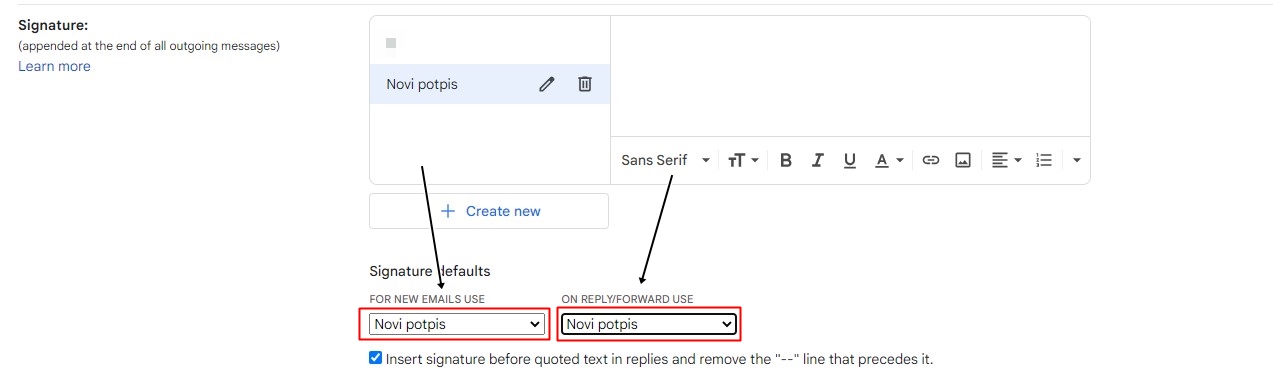This screenshot has height=378, width=1273.
Task: Open the text color picker
Action: pyautogui.click(x=889, y=160)
